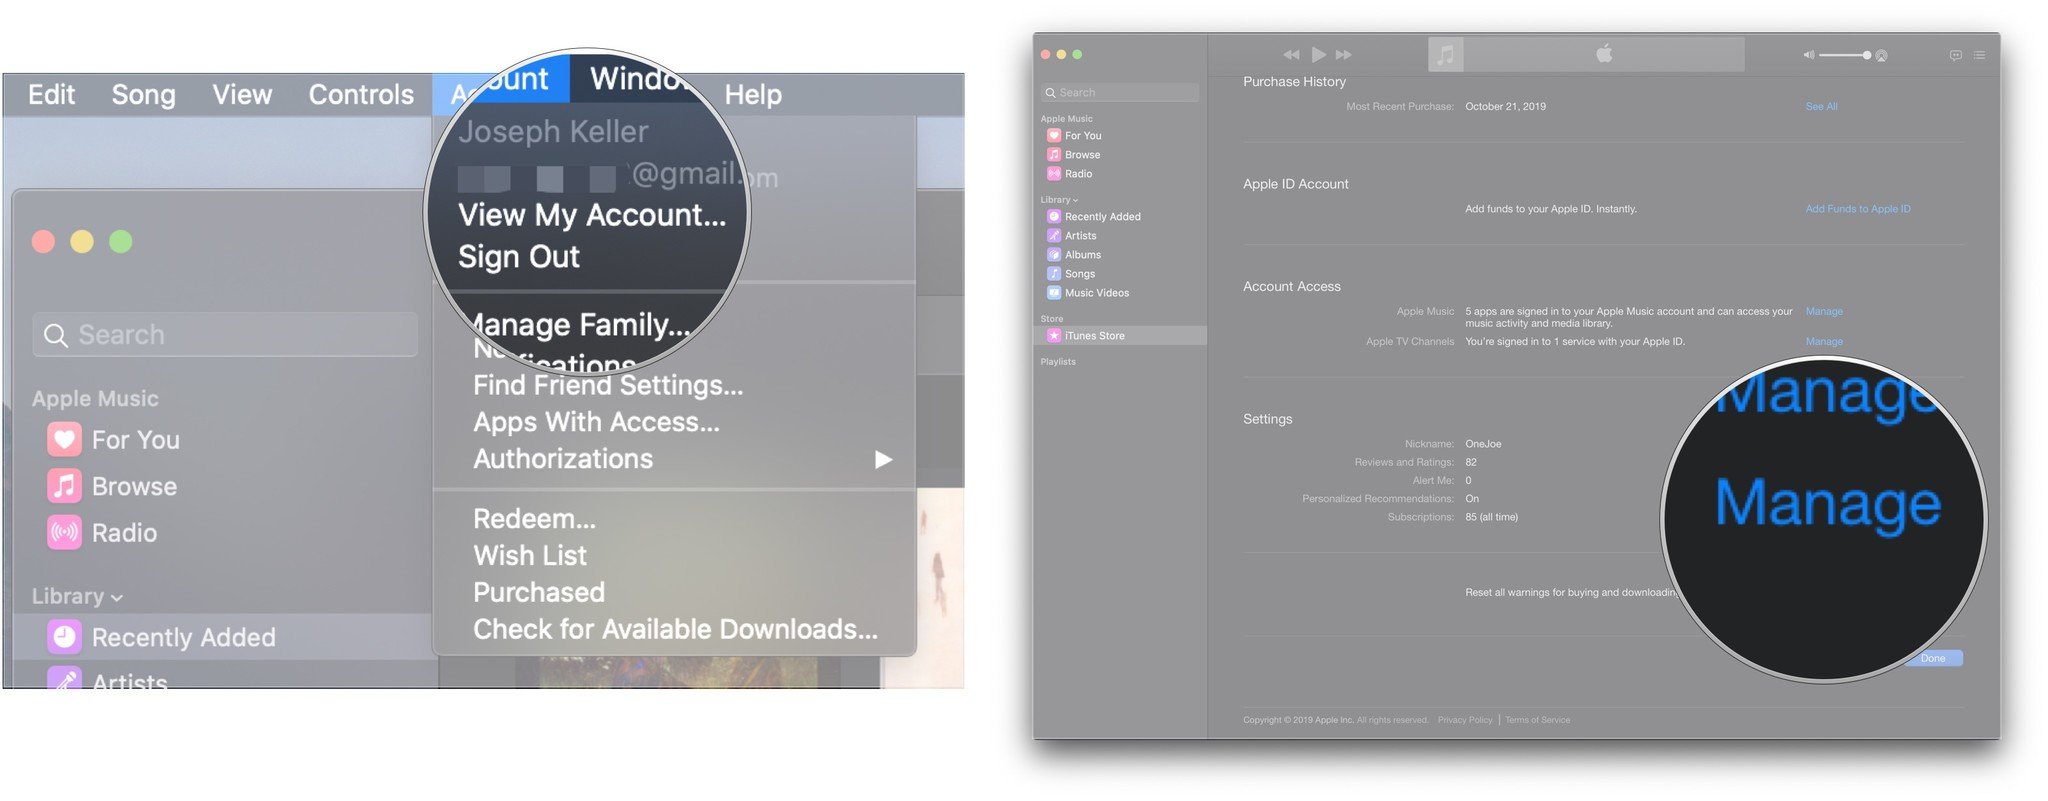Viewport: 2048px width, 801px height.
Task: Adjust the volume slider in the toolbar
Action: click(1845, 55)
